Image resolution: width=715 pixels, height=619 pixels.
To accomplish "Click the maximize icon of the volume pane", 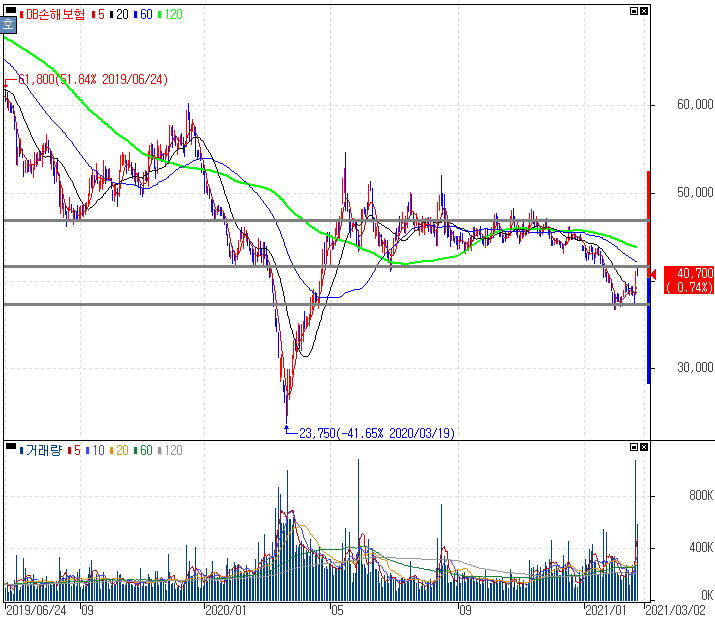I will 634,447.
